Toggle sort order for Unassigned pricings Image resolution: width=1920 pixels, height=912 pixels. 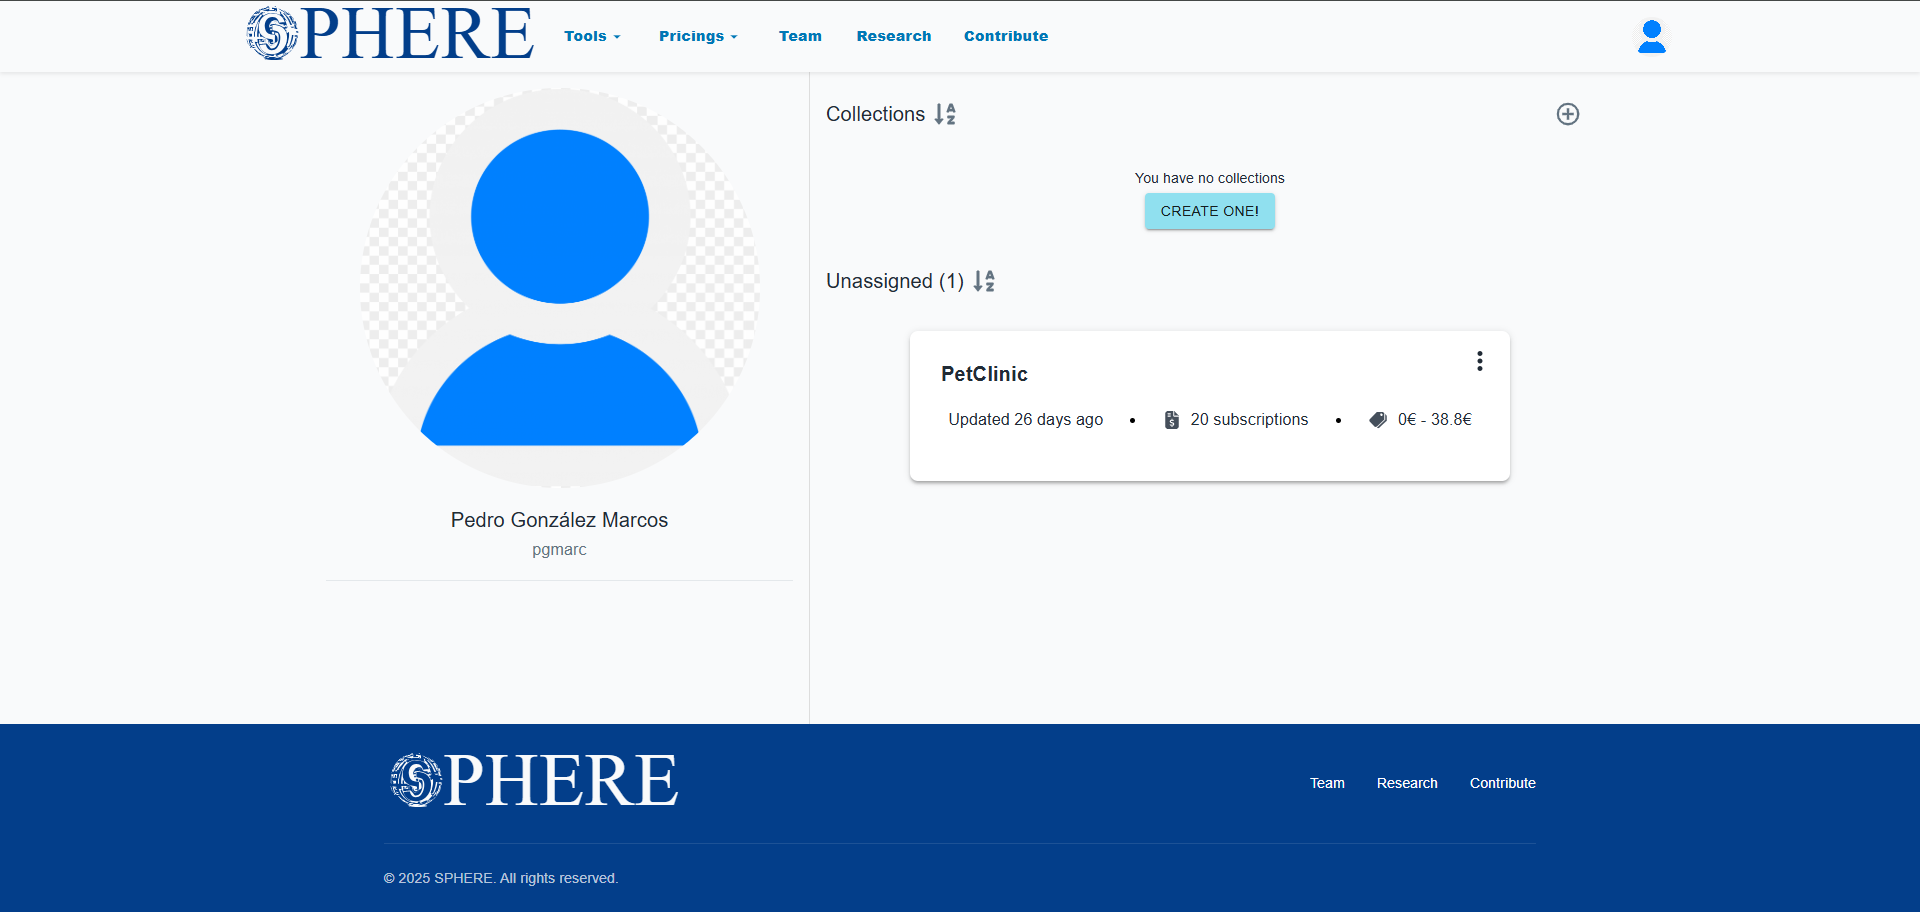pos(984,281)
